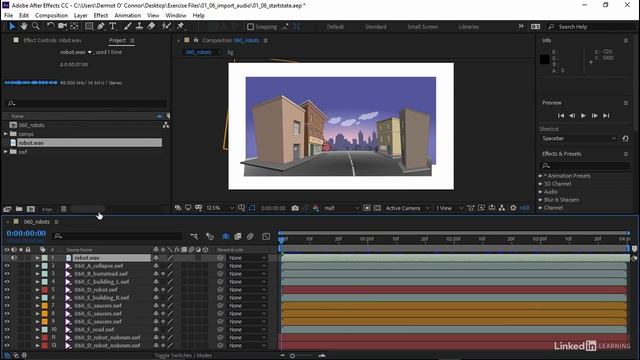Expand layer 2 060_A_collapse.swf properties

click(37, 266)
